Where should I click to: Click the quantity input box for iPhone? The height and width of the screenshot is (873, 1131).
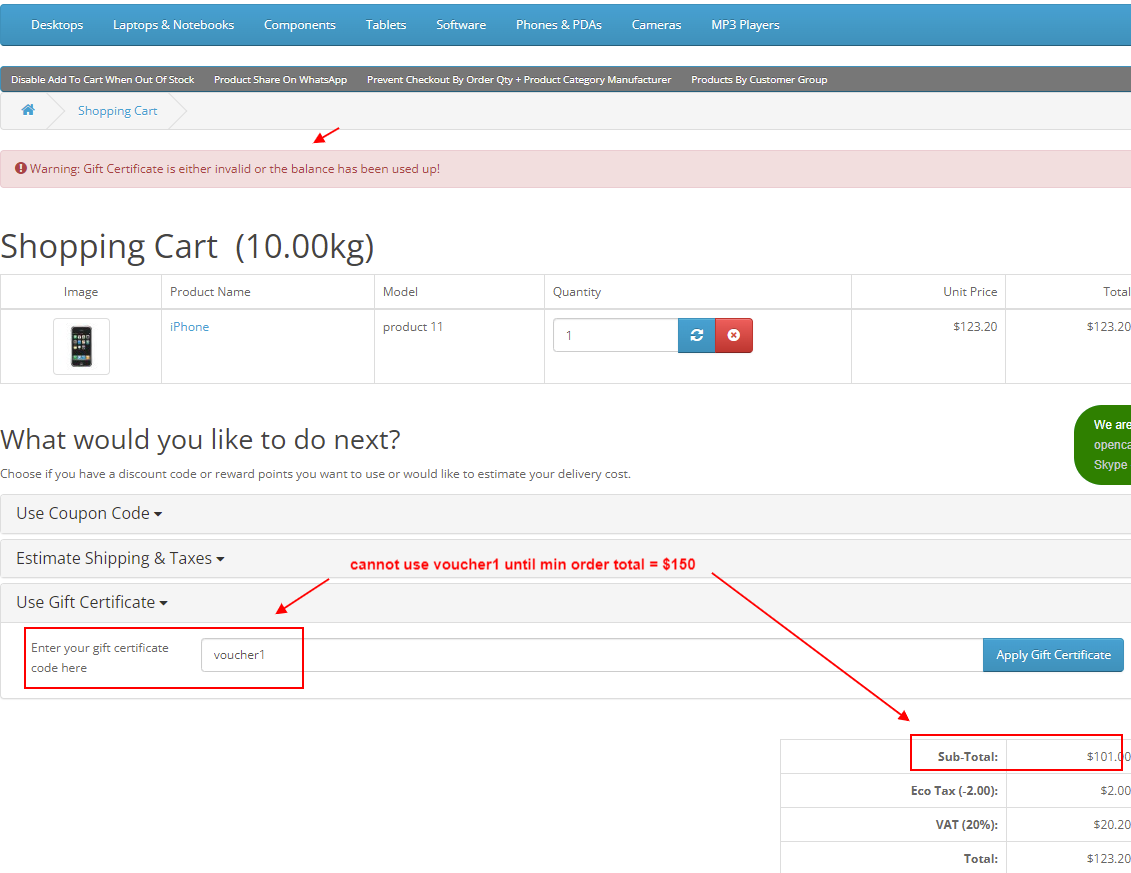tap(615, 335)
